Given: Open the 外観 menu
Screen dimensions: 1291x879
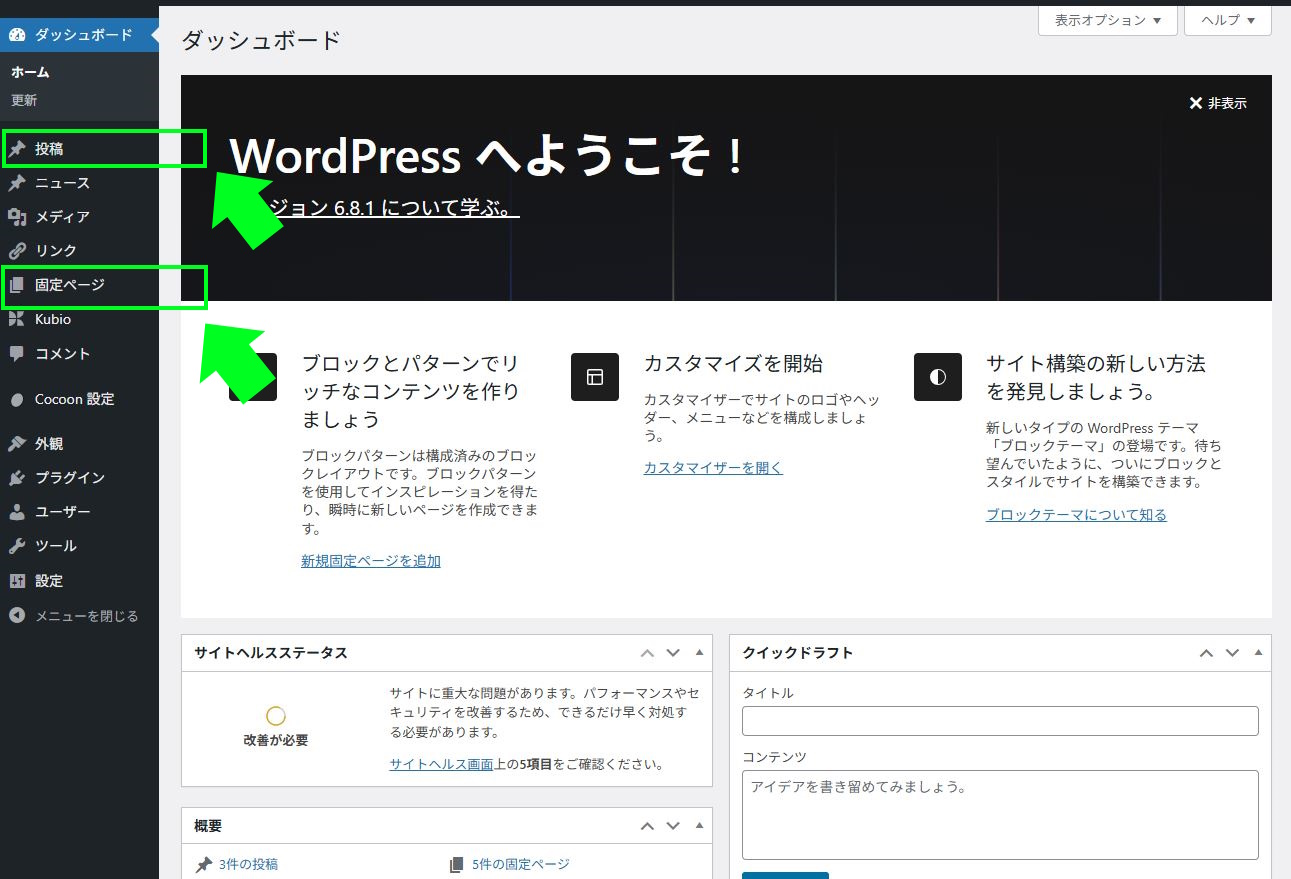Looking at the screenshot, I should point(79,443).
